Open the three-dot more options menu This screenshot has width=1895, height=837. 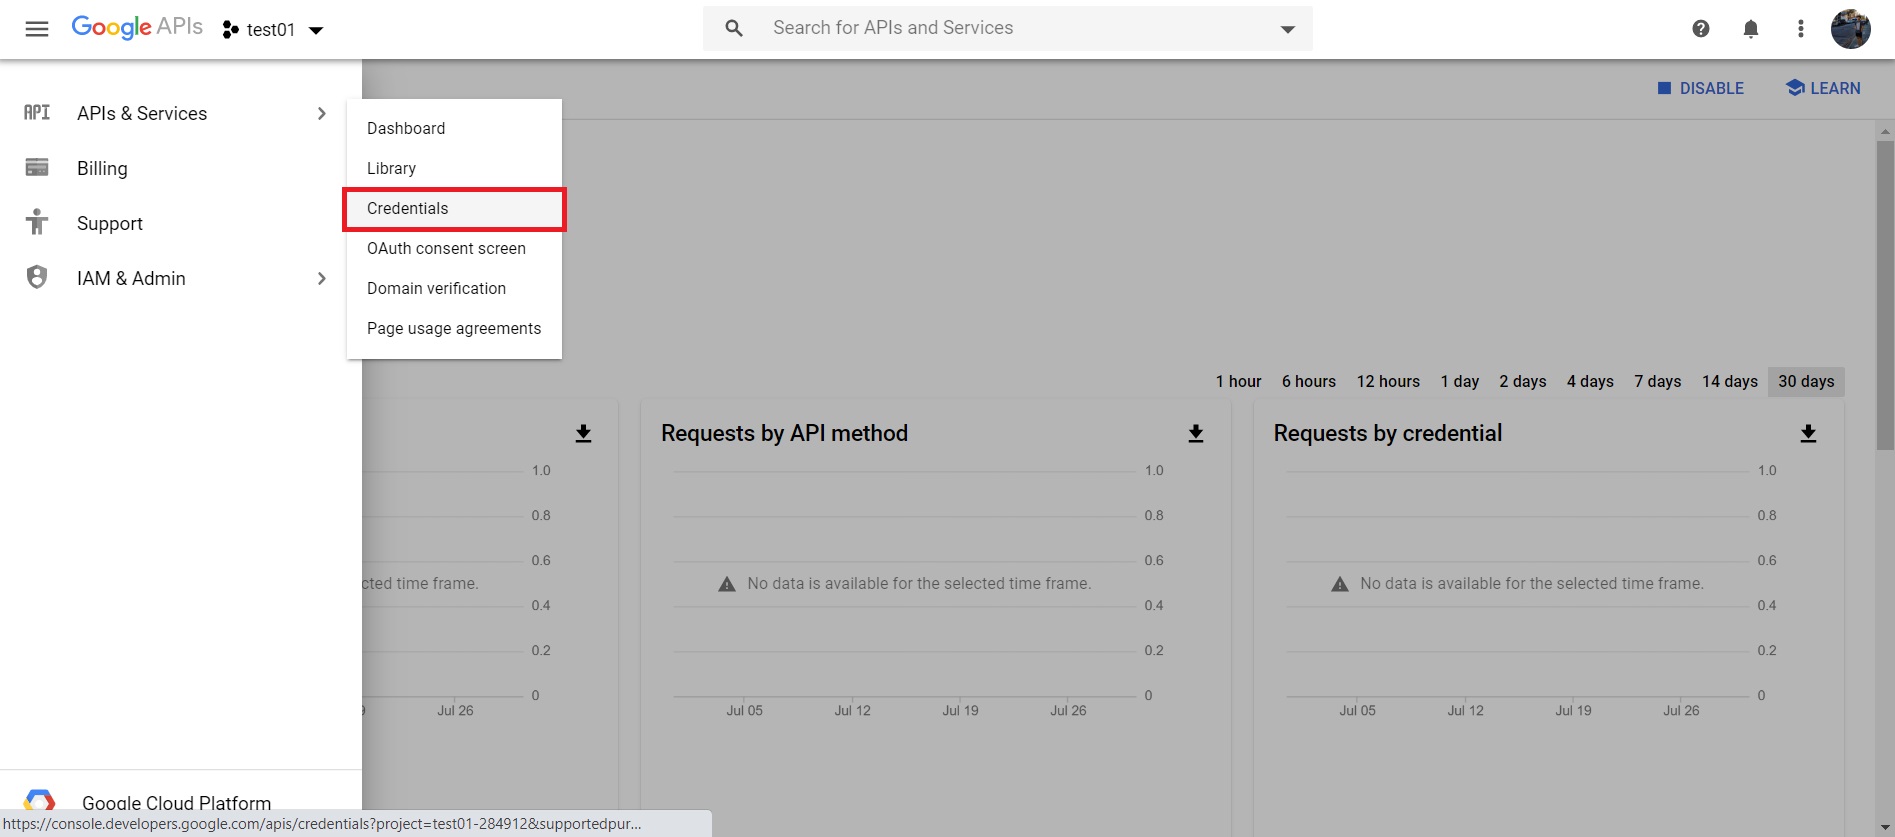point(1800,29)
